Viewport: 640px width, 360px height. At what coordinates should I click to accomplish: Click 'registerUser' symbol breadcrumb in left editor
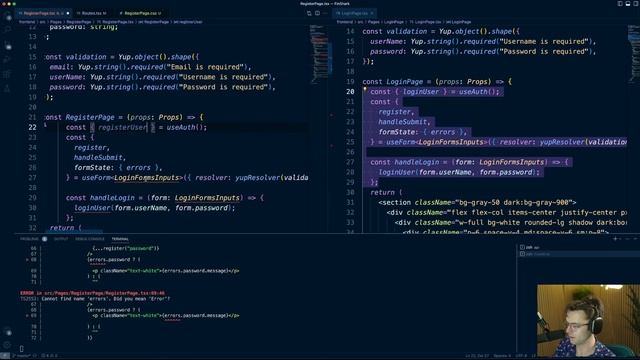point(188,22)
